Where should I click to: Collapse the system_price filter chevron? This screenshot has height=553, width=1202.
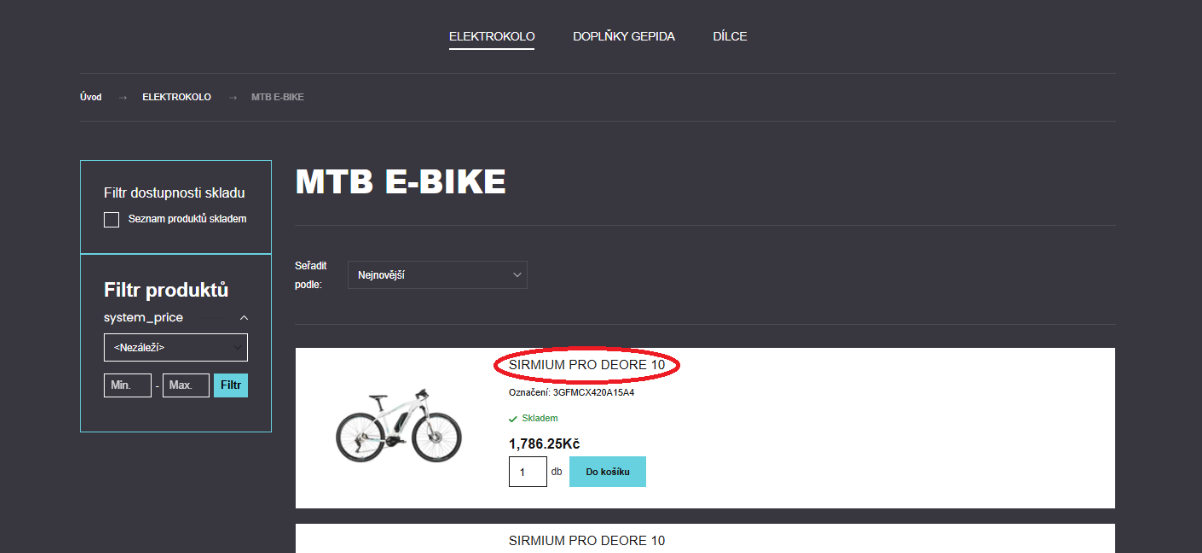[243, 318]
